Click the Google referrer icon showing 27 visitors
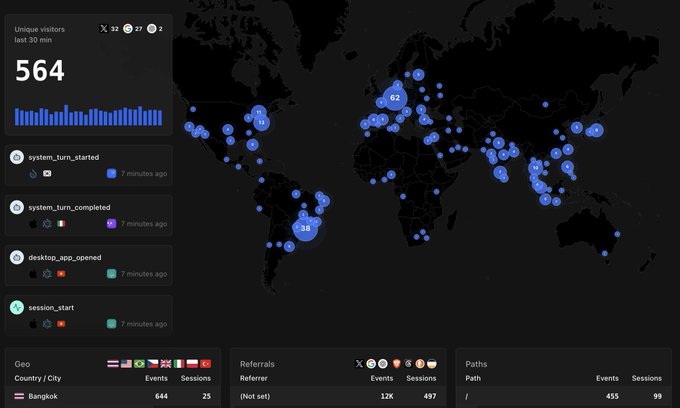Screen dimensions: 680x408 128,29
